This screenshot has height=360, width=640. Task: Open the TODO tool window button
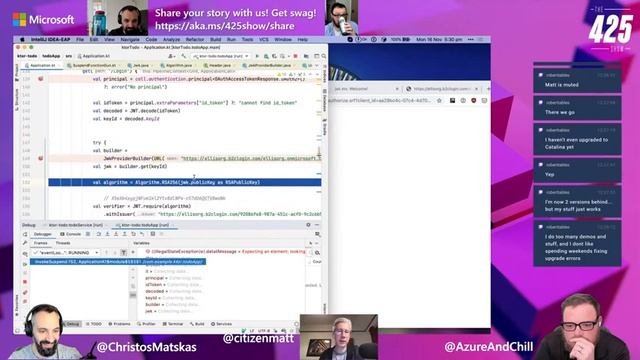94,324
